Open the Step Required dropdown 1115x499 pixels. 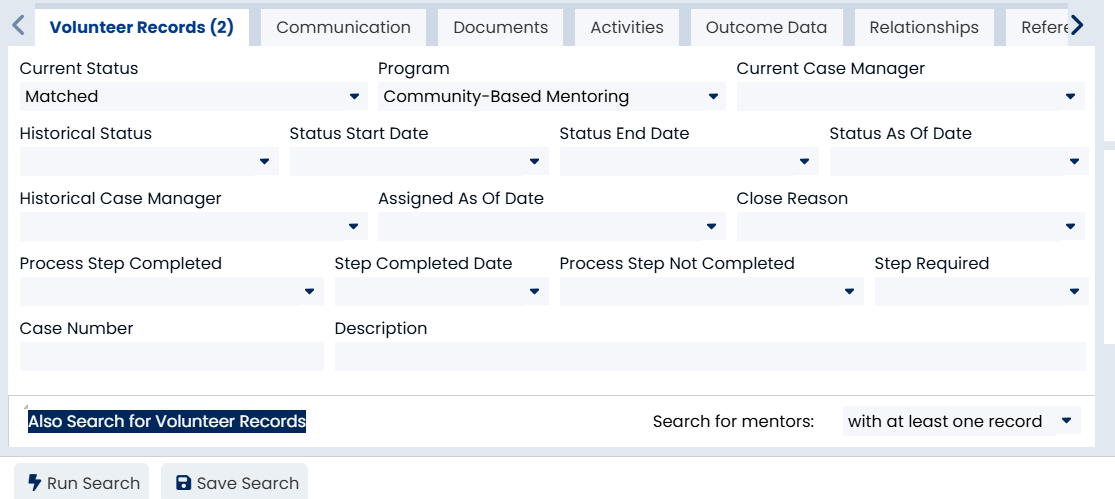click(x=981, y=291)
